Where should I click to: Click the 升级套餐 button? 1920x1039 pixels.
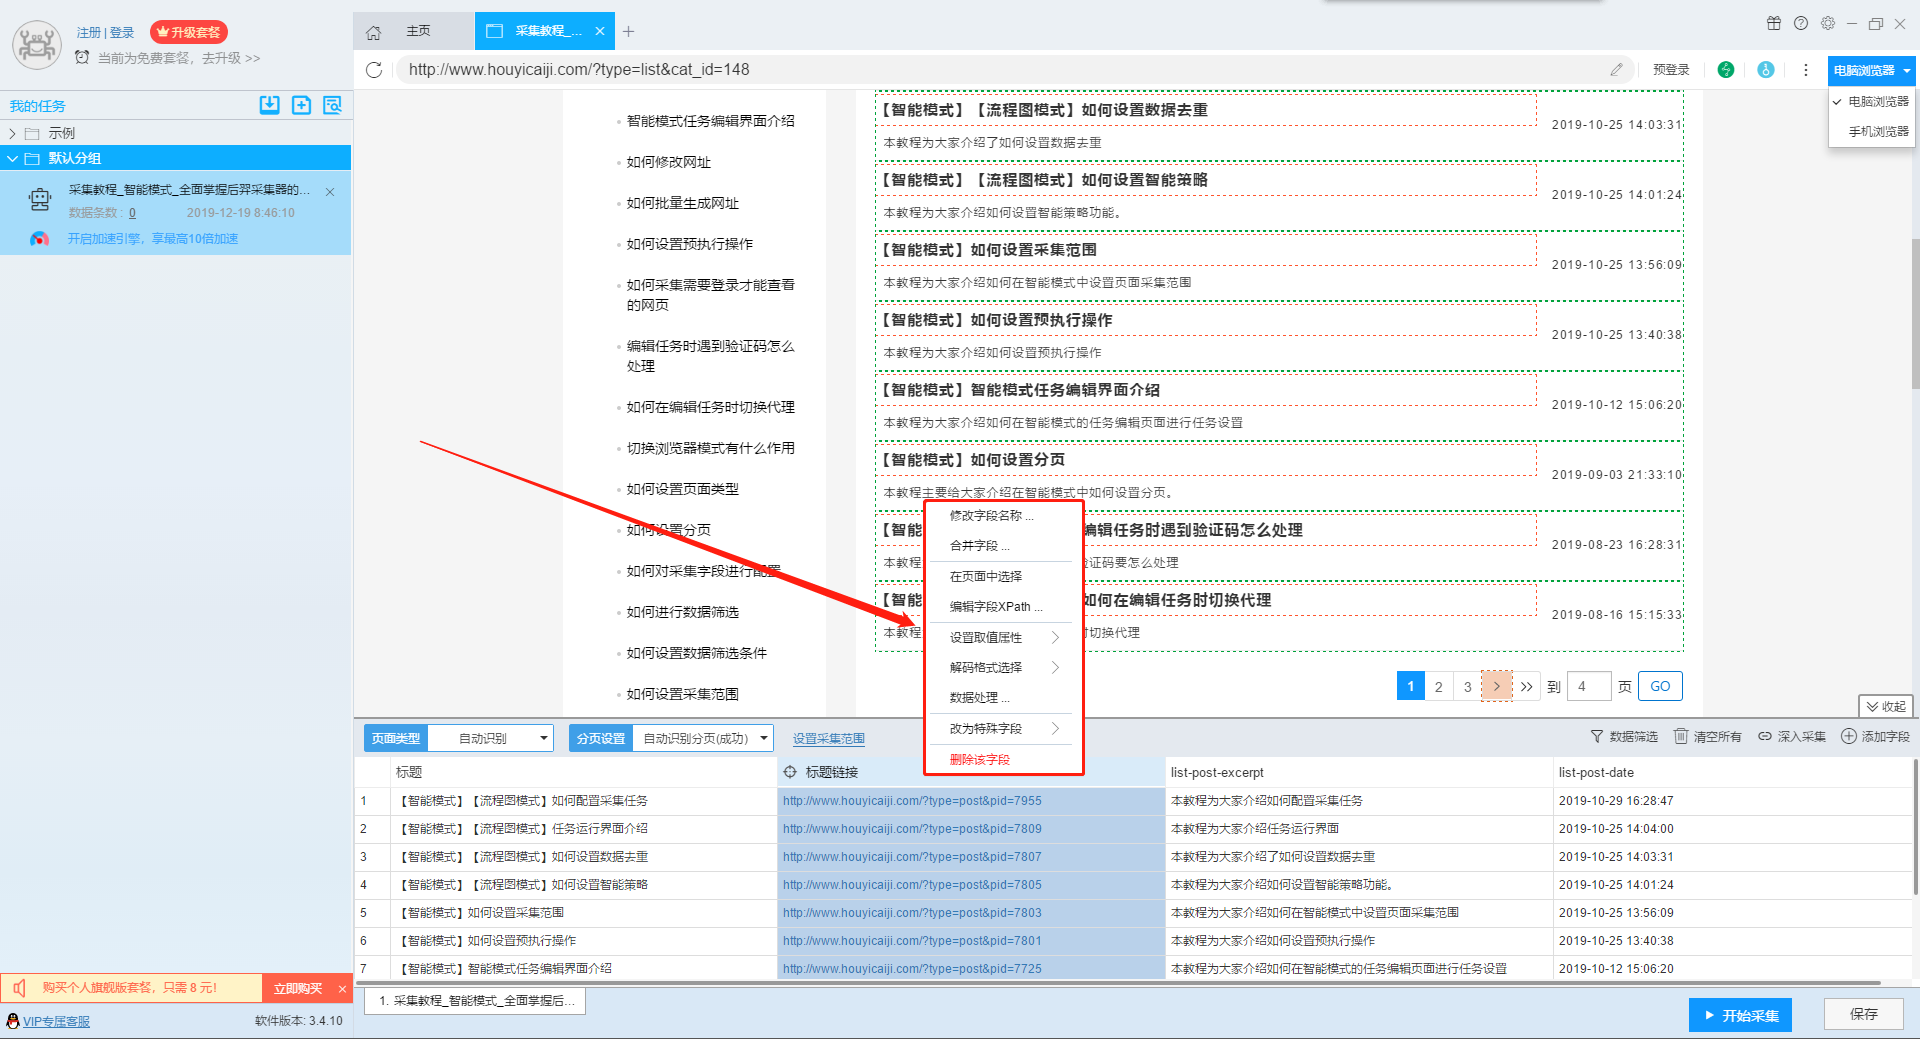[189, 32]
